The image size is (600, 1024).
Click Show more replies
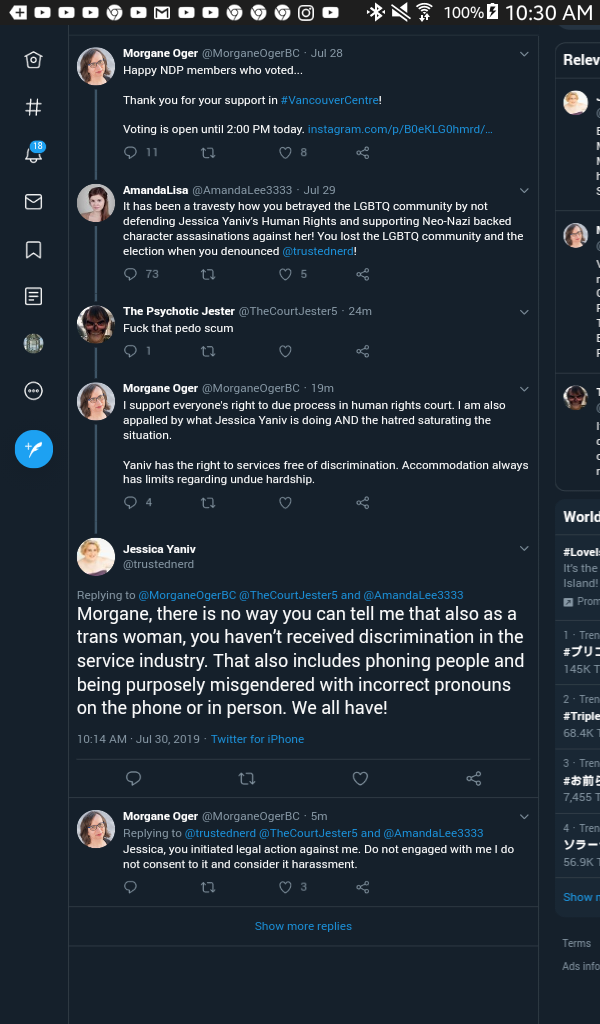click(303, 926)
